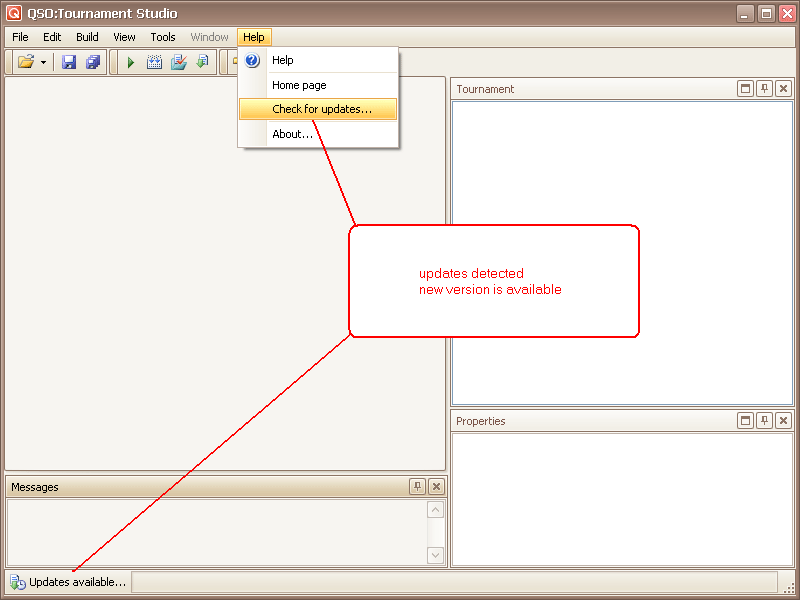Click the toolbar icon right of Run

155,62
